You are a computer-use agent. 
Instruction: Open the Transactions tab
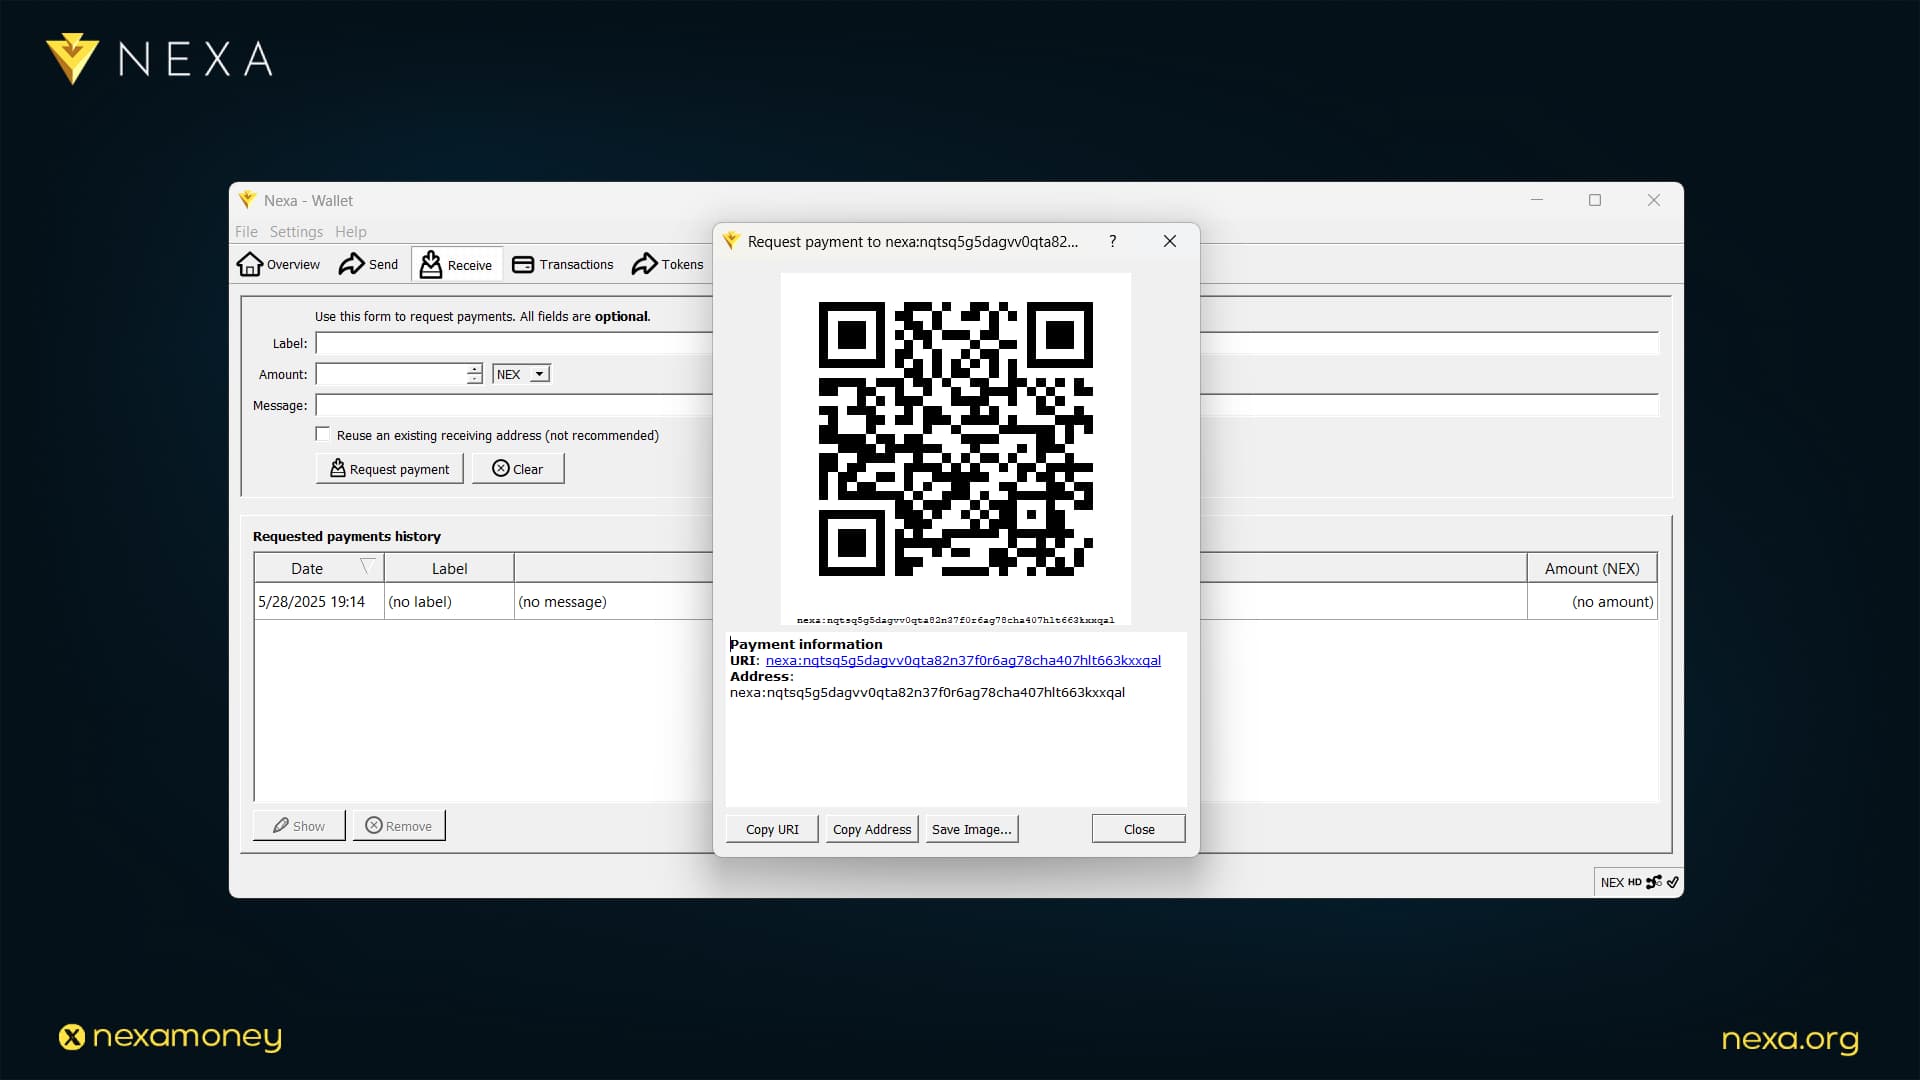pos(563,264)
